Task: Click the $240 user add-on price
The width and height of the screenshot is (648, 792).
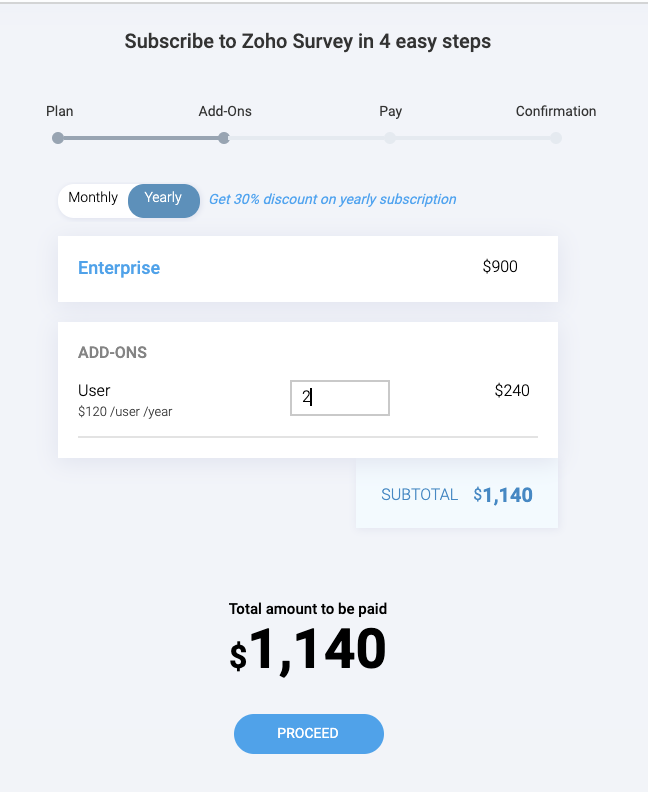Action: [512, 391]
